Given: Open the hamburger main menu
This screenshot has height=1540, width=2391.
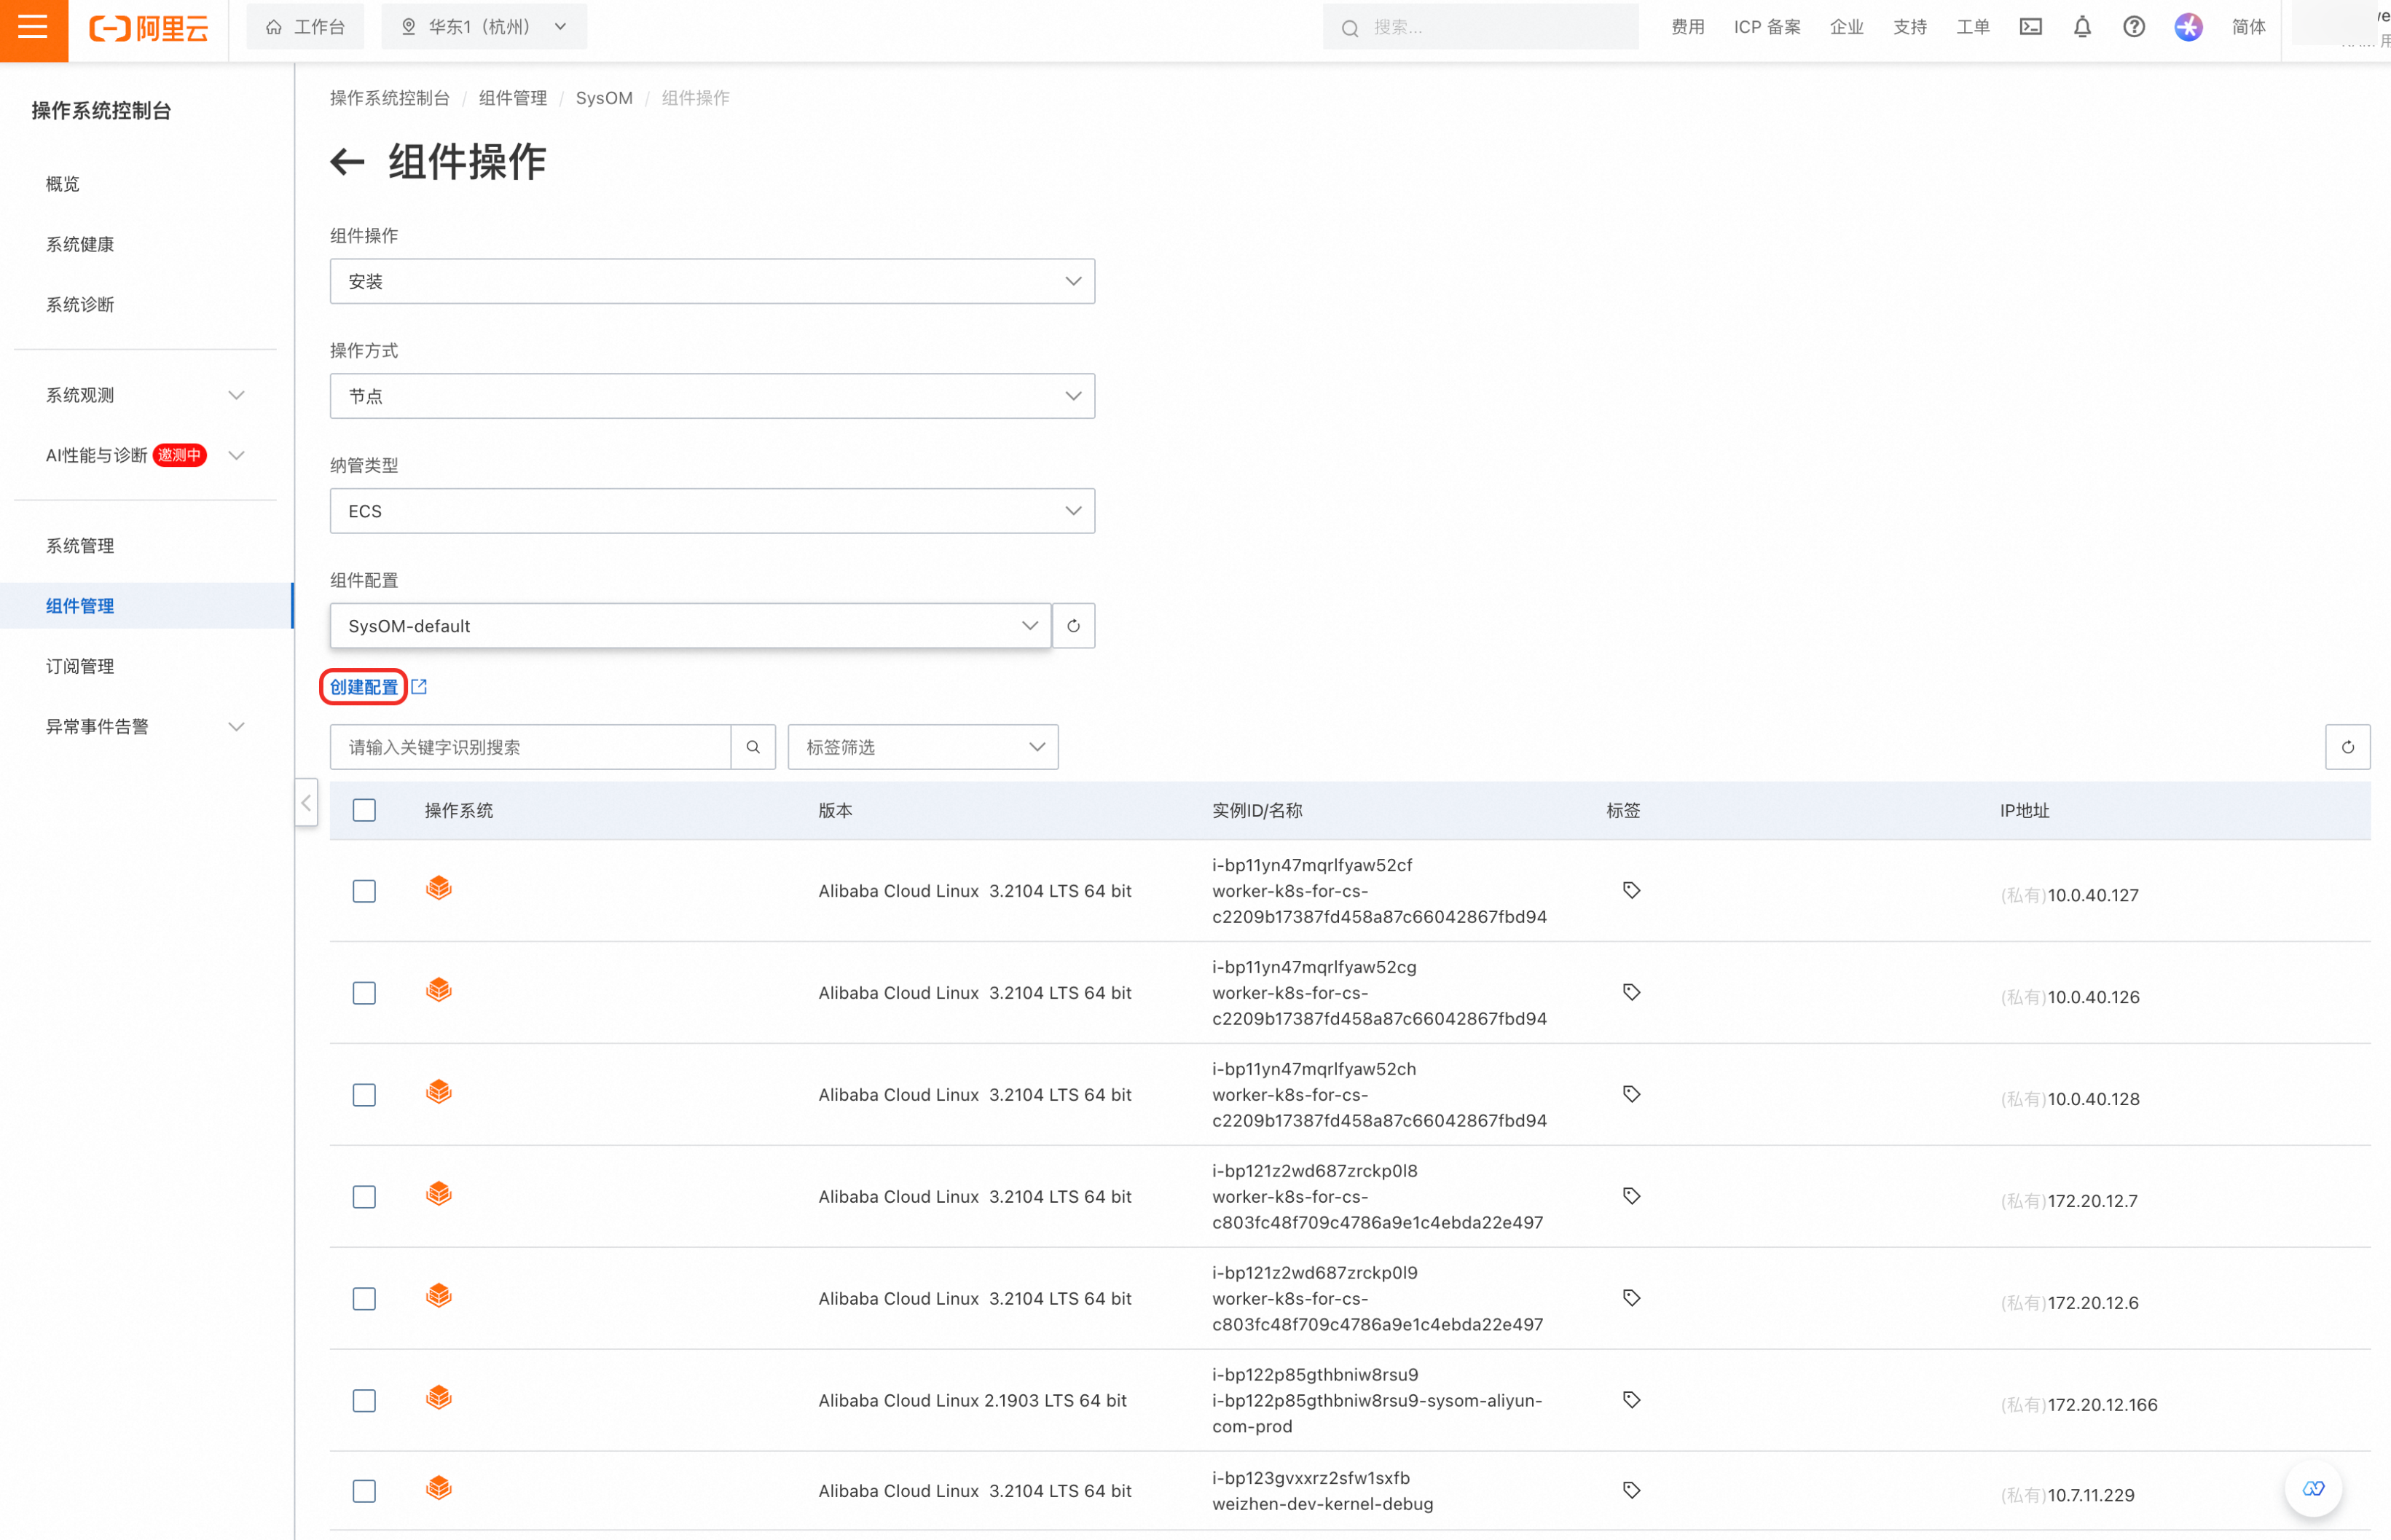Looking at the screenshot, I should pos(33,28).
